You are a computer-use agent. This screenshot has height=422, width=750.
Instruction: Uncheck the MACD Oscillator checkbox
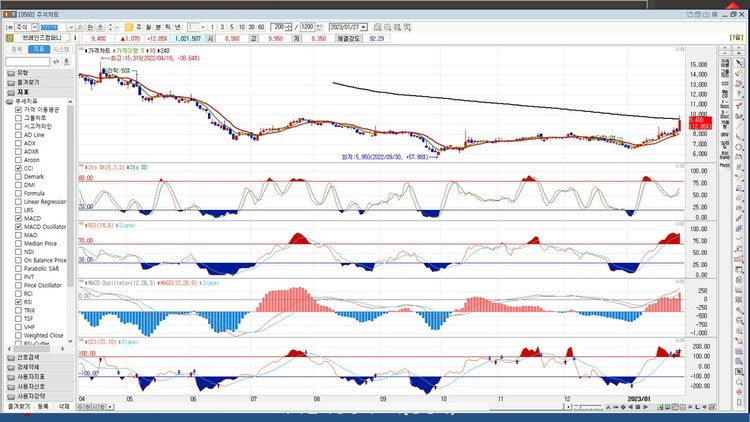[18, 227]
